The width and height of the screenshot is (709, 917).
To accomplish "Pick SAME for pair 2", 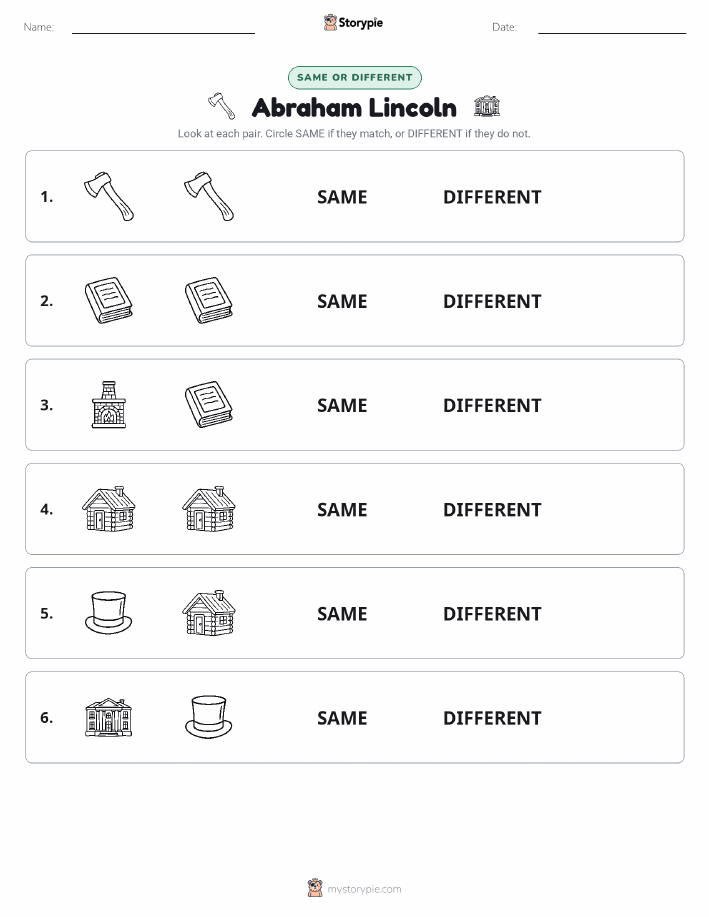I will pos(342,301).
